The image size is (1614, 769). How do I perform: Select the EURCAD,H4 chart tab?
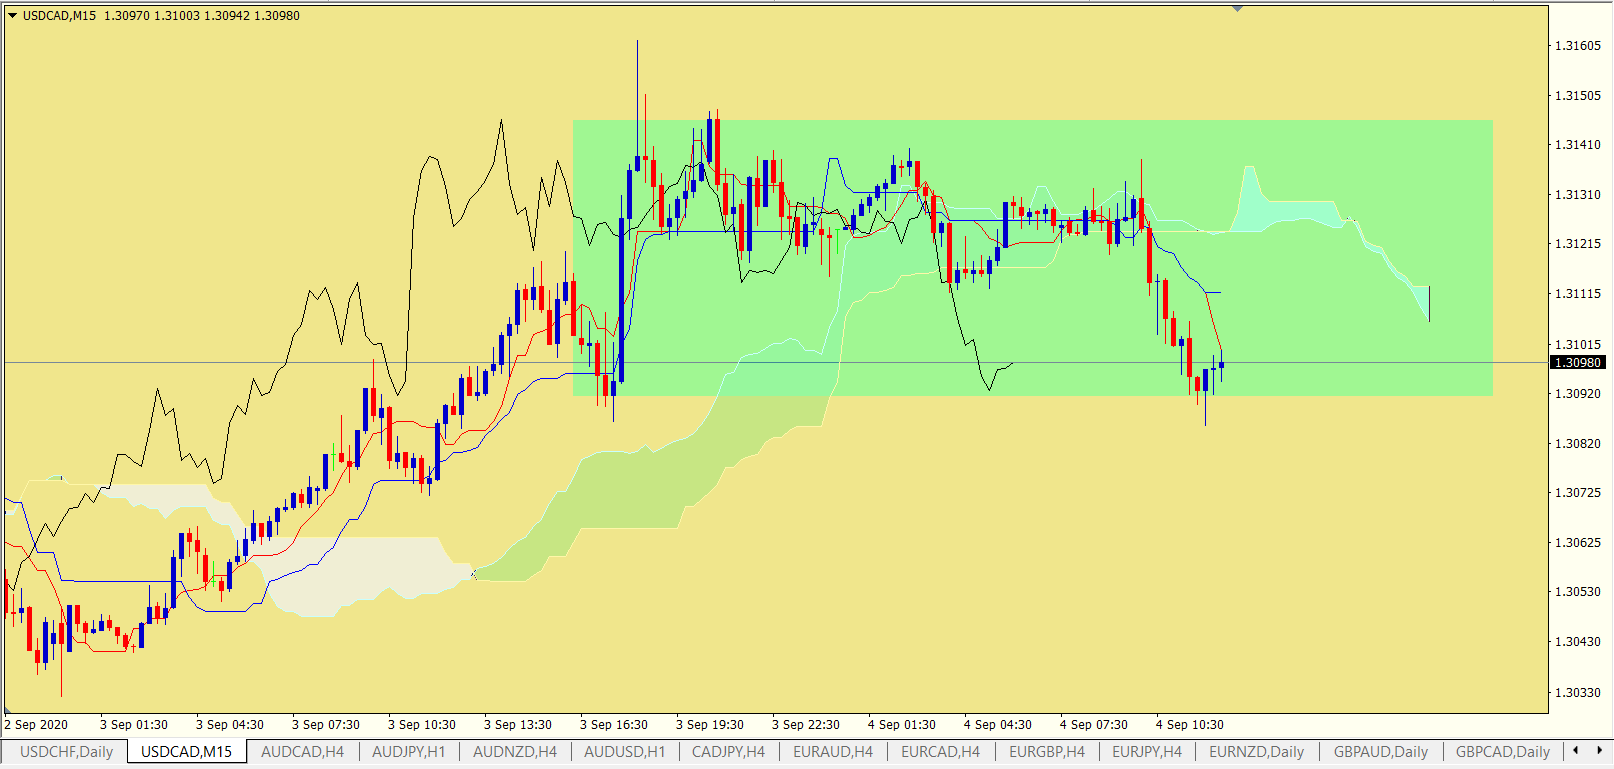click(x=940, y=751)
